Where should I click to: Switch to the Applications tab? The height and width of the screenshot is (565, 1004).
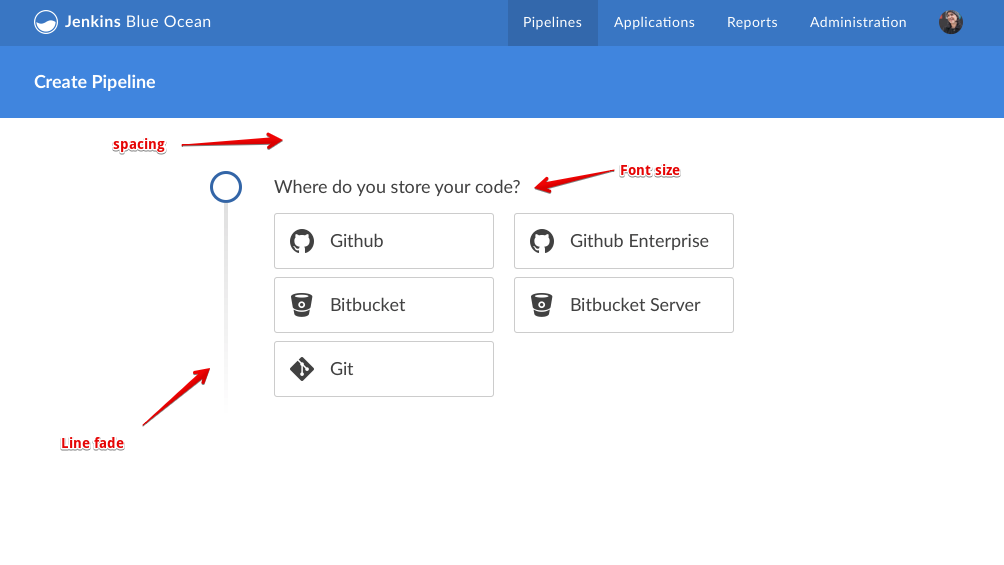coord(654,22)
